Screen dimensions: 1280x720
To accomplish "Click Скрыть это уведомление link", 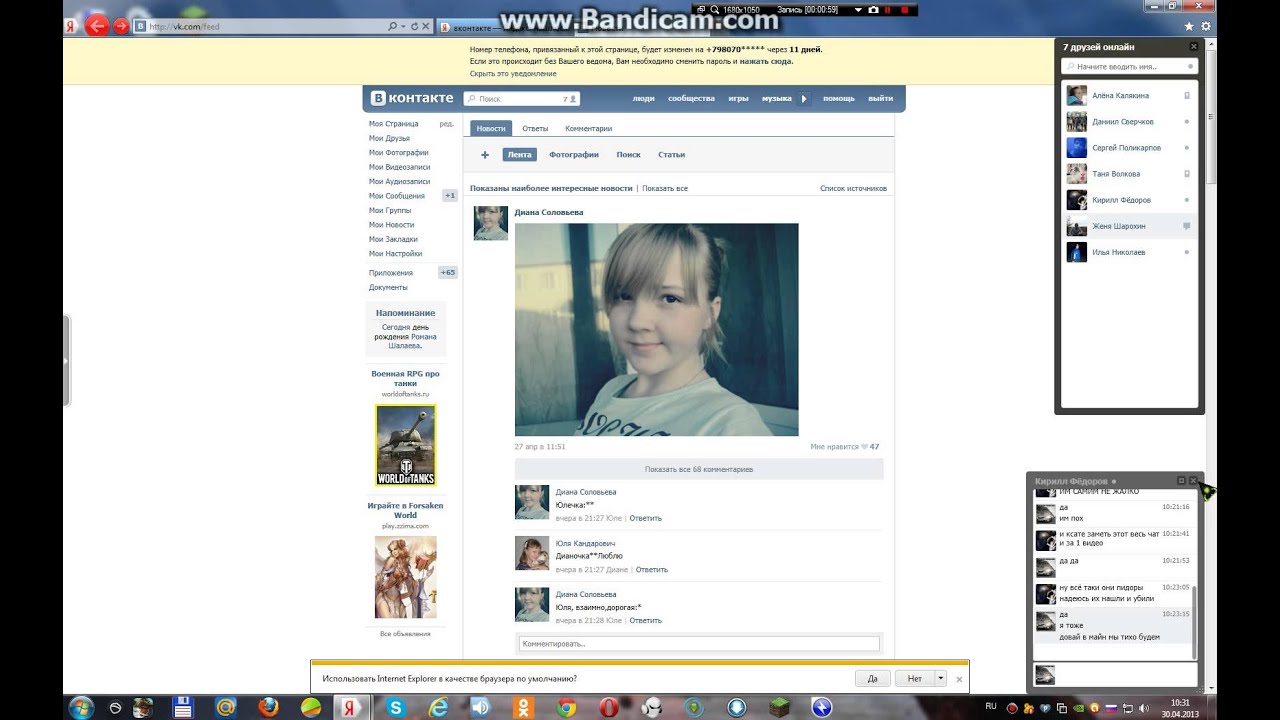I will tap(513, 73).
